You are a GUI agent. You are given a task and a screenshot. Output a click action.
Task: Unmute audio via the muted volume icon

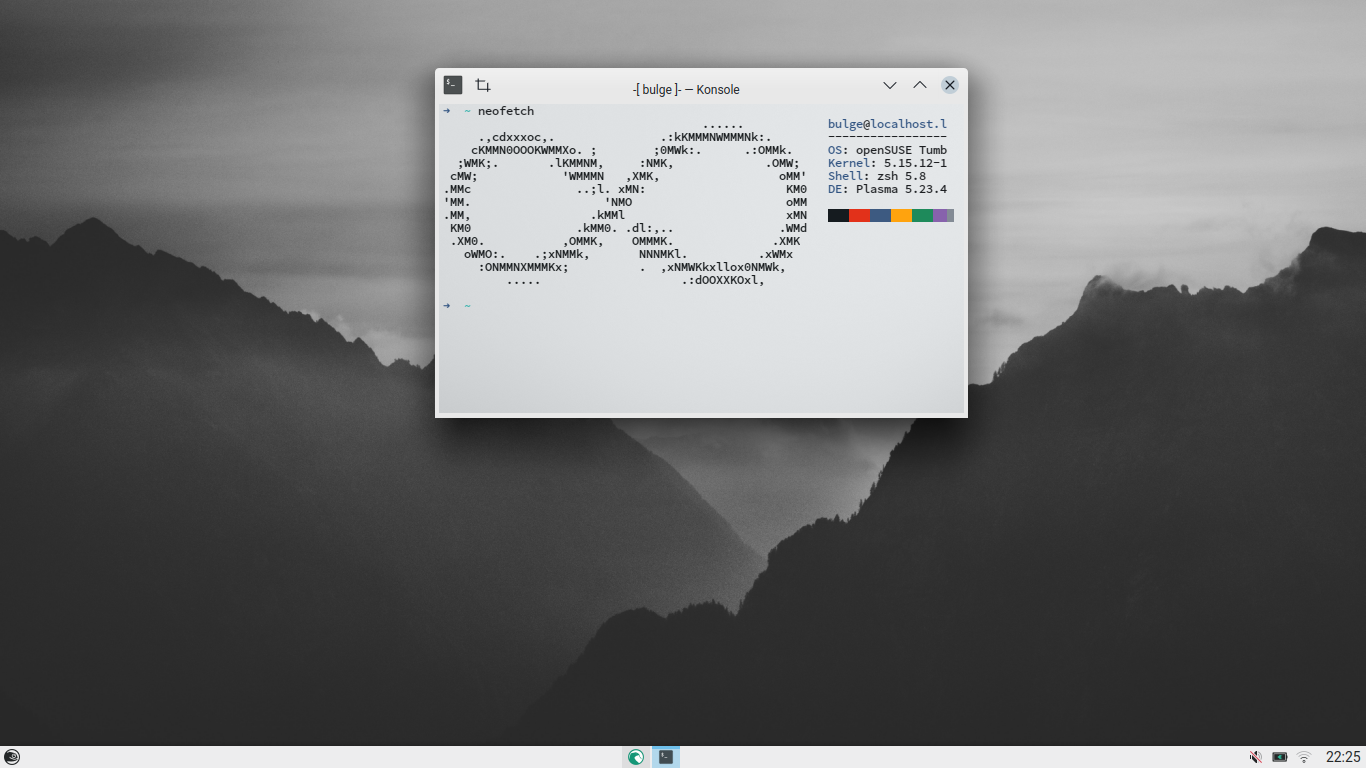click(1255, 757)
